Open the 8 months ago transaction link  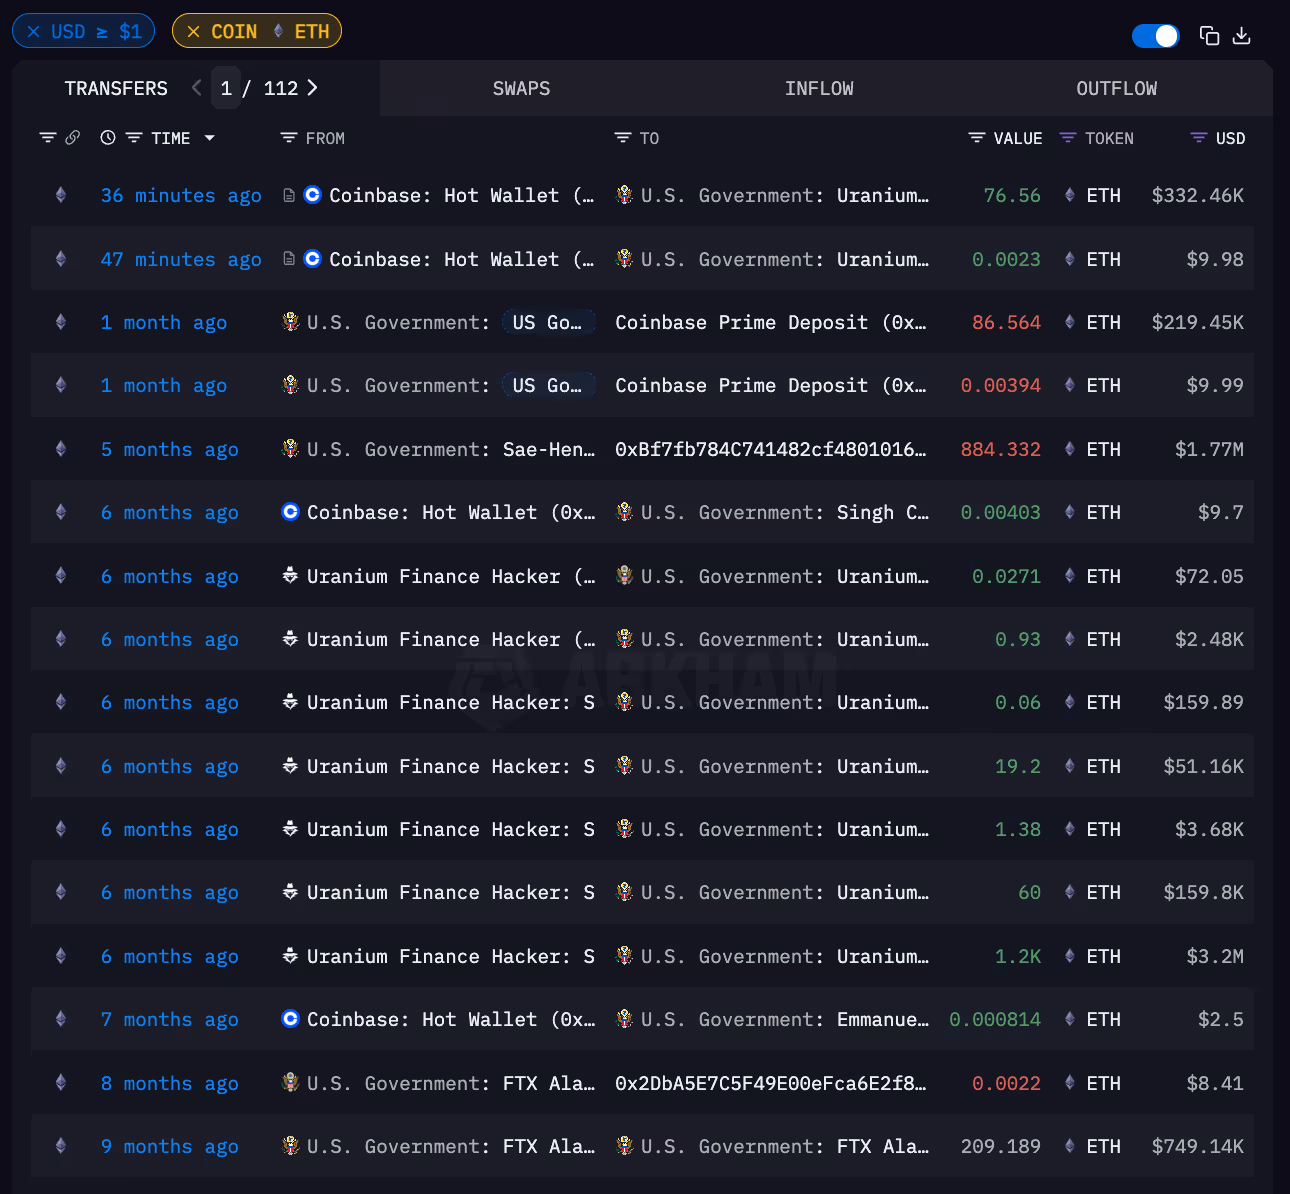(x=169, y=1084)
